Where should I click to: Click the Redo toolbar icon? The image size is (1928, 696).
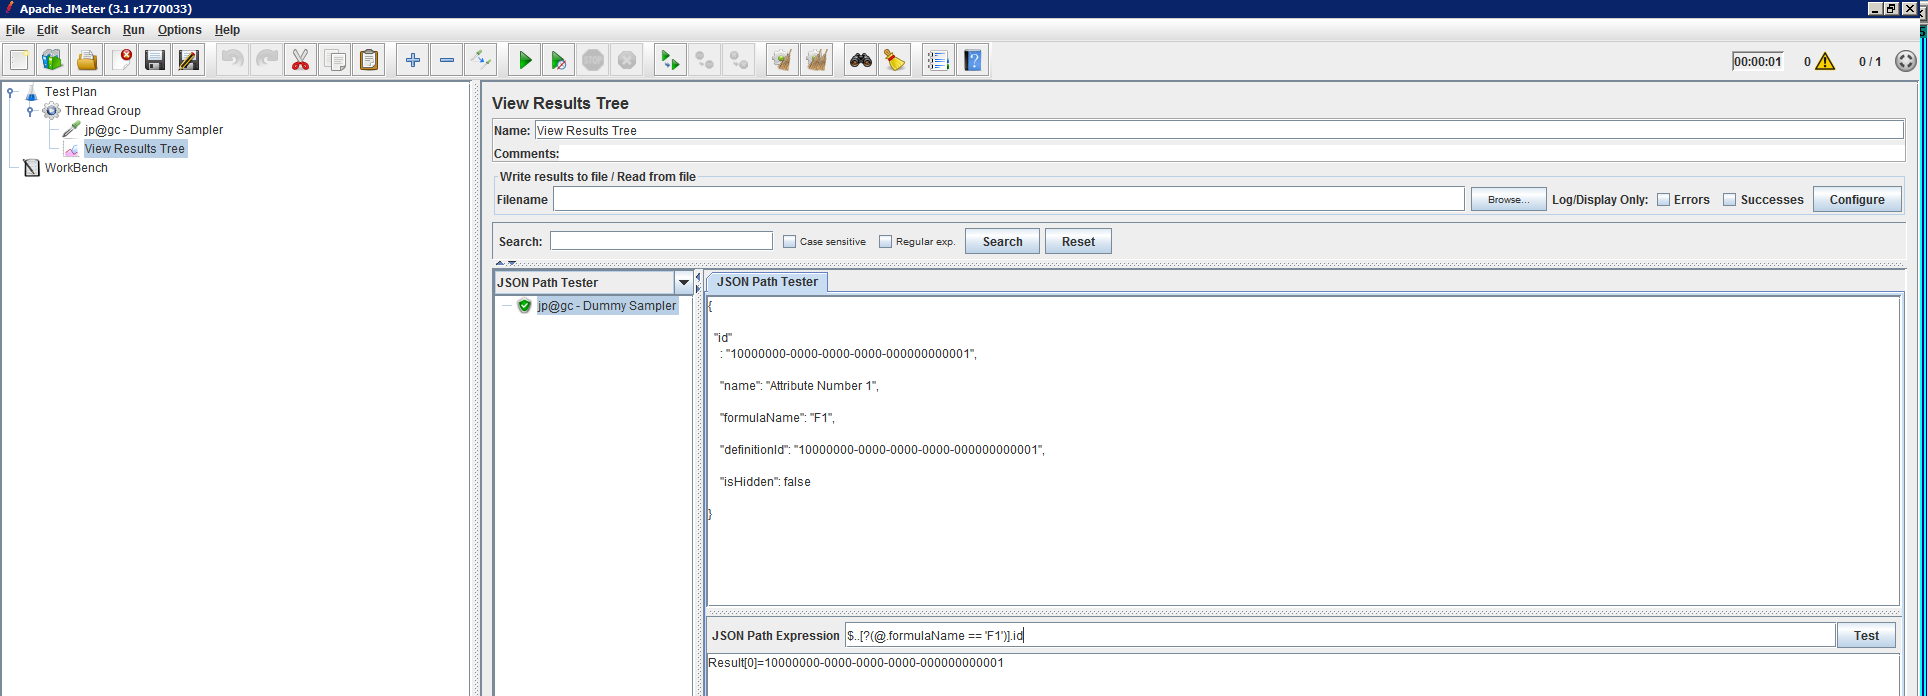(x=267, y=60)
